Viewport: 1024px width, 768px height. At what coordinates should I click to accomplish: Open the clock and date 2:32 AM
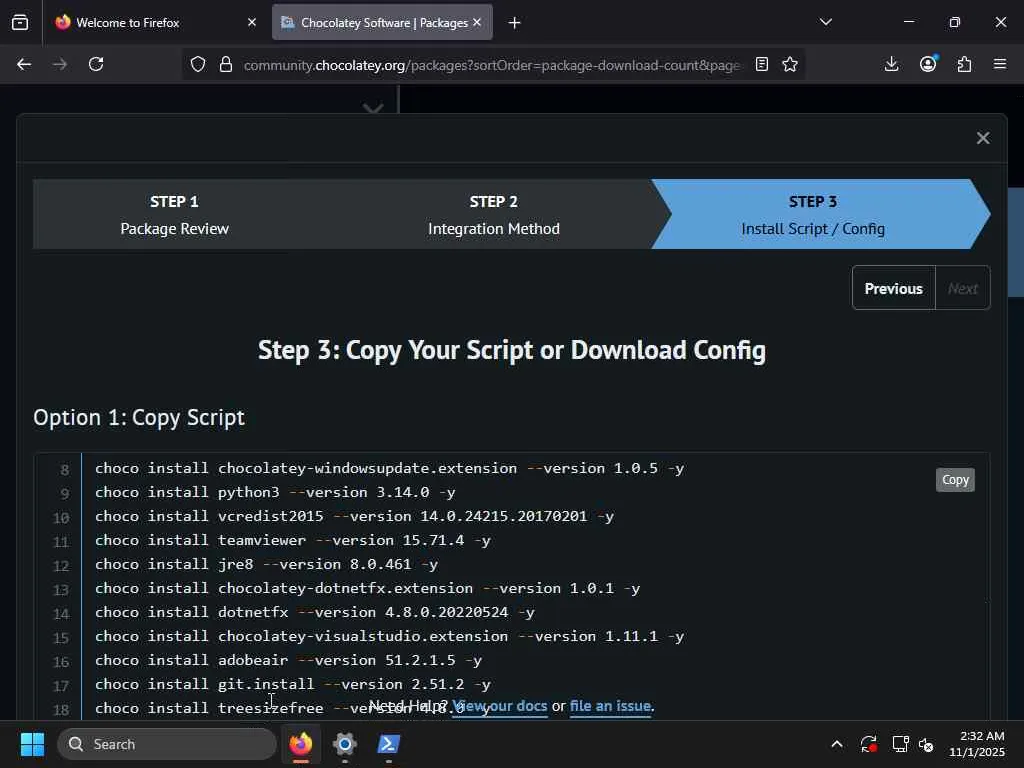(977, 744)
